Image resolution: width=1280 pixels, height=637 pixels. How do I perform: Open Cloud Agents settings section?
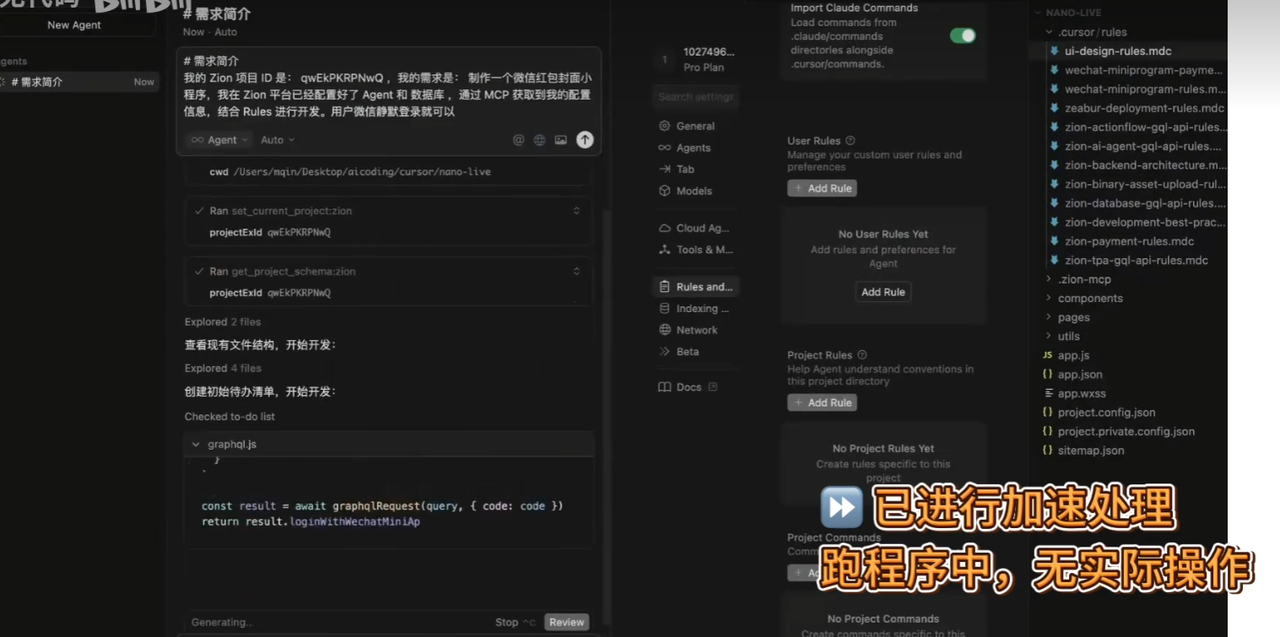[x=695, y=228]
